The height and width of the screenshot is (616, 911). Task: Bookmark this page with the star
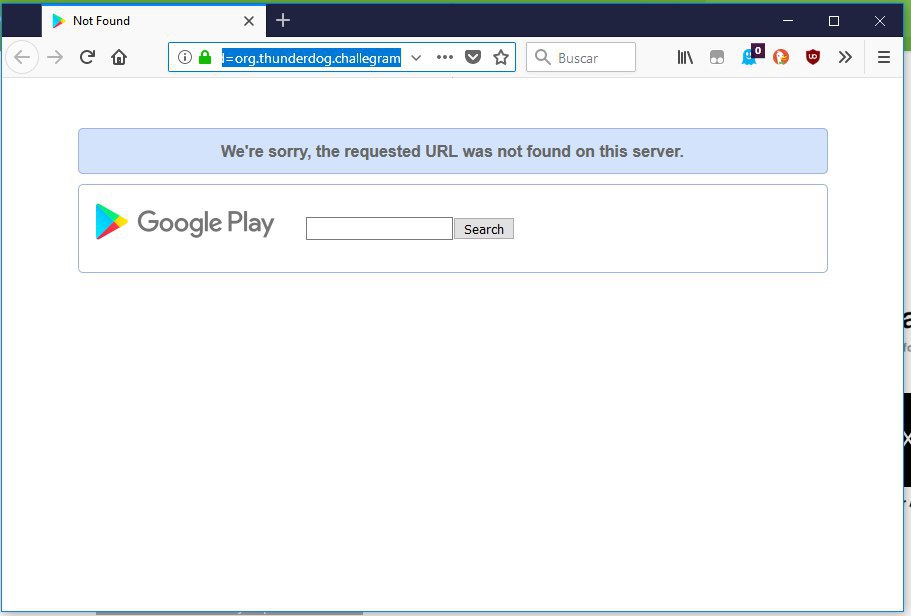coord(501,58)
